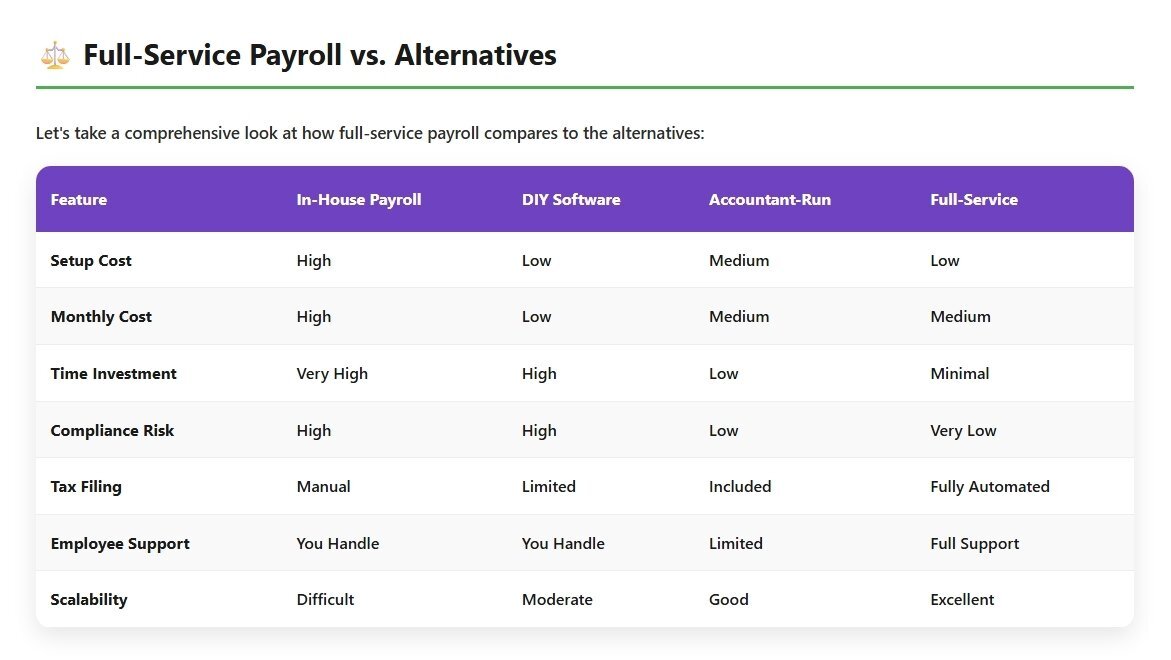The image size is (1171, 660).
Task: Select the Full-Service column header
Action: pyautogui.click(x=974, y=199)
